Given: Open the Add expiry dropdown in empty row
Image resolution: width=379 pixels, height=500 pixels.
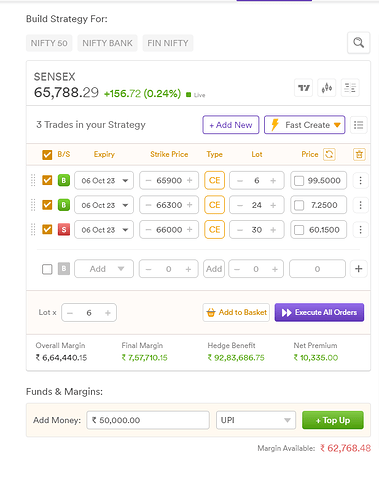Looking at the screenshot, I should pyautogui.click(x=104, y=269).
